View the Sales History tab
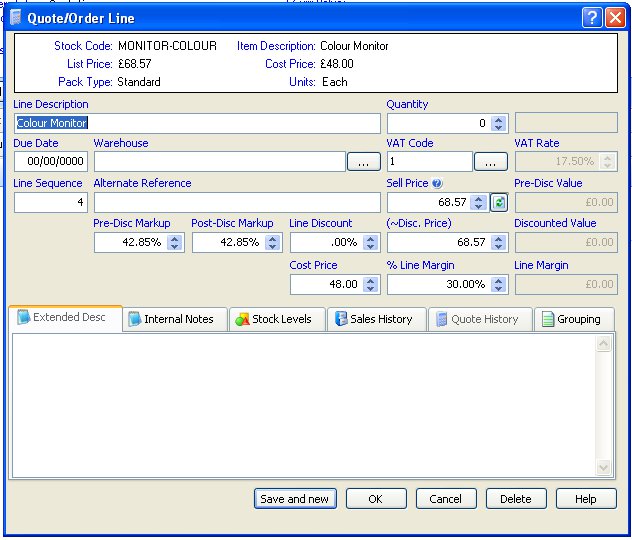 pyautogui.click(x=376, y=320)
